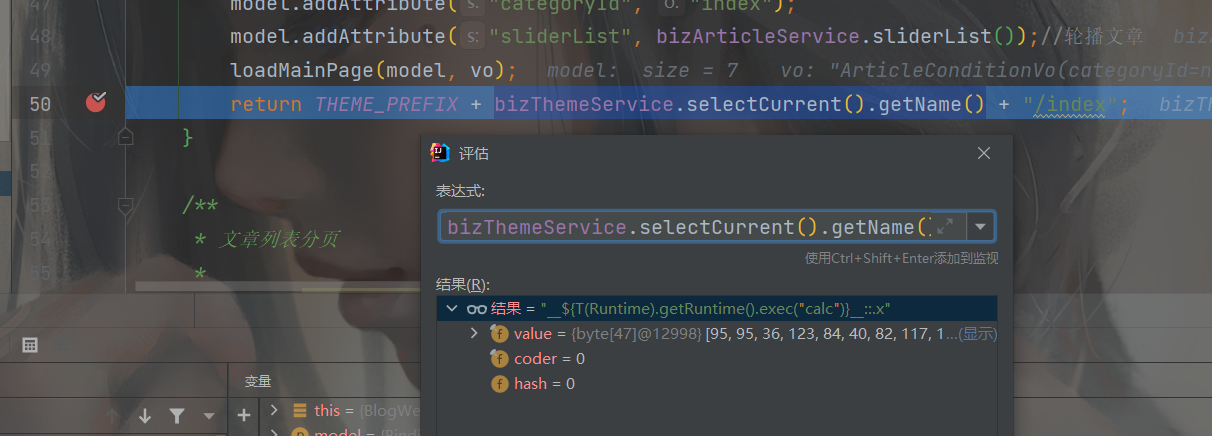The height and width of the screenshot is (436, 1212).
Task: Open the filter options dropdown caret
Action: (x=208, y=416)
